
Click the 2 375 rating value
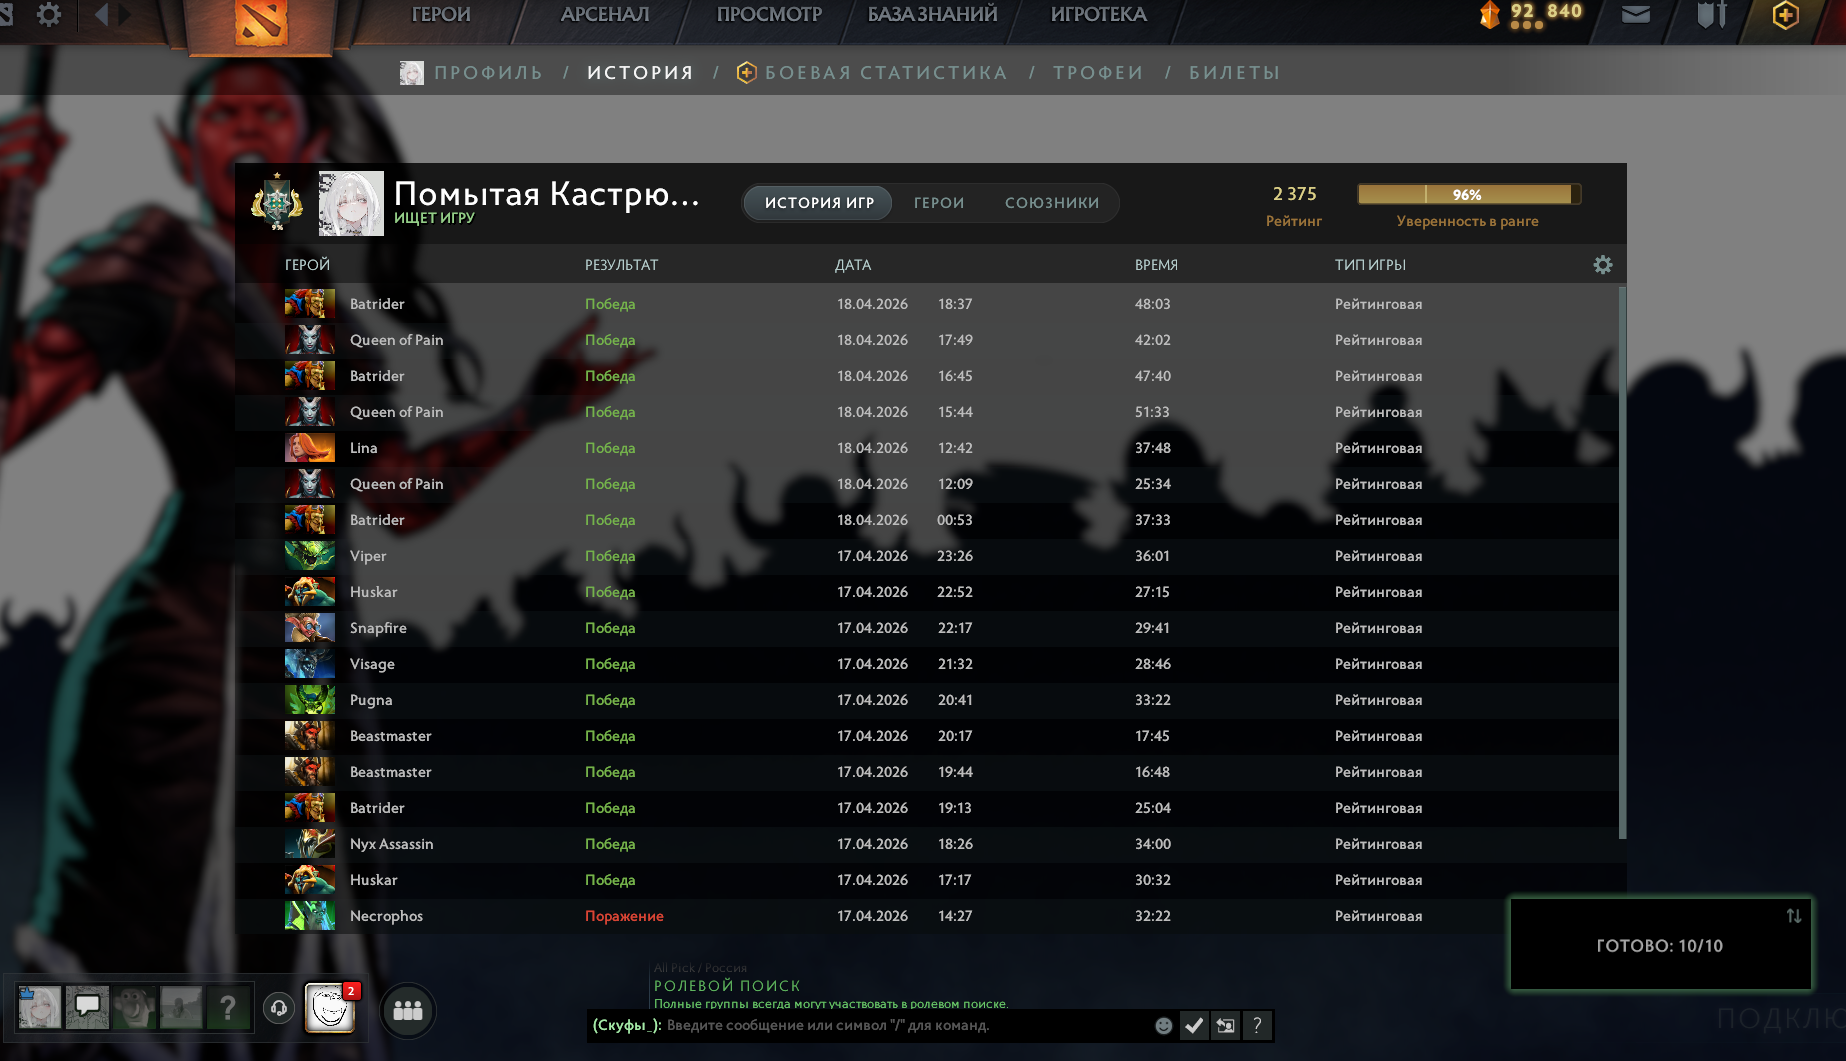point(1294,194)
